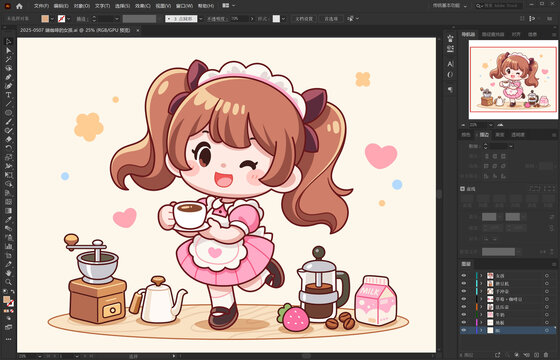Choose the Zoom magnifier tool
The height and width of the screenshot is (360, 560).
[x=8, y=282]
